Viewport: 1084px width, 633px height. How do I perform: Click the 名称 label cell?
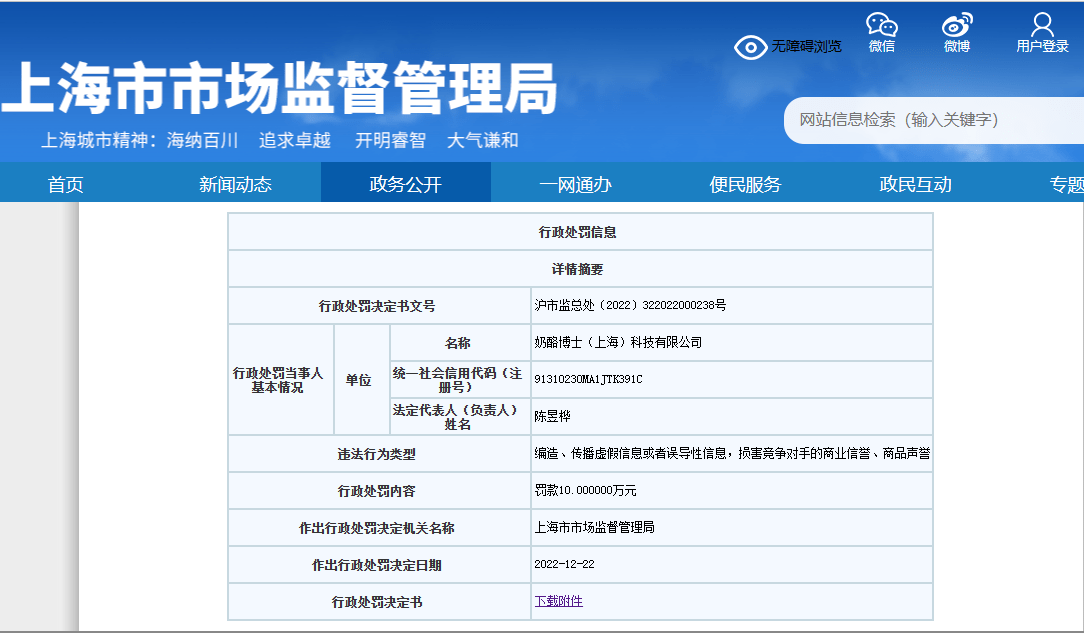coord(458,343)
